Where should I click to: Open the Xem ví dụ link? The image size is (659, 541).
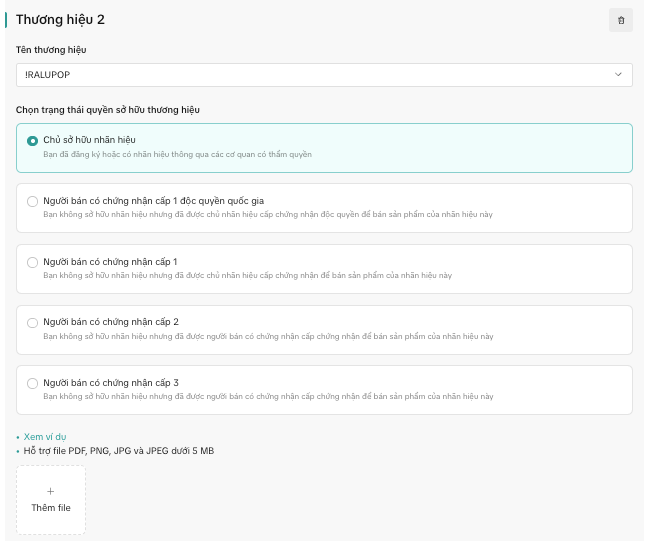click(44, 437)
